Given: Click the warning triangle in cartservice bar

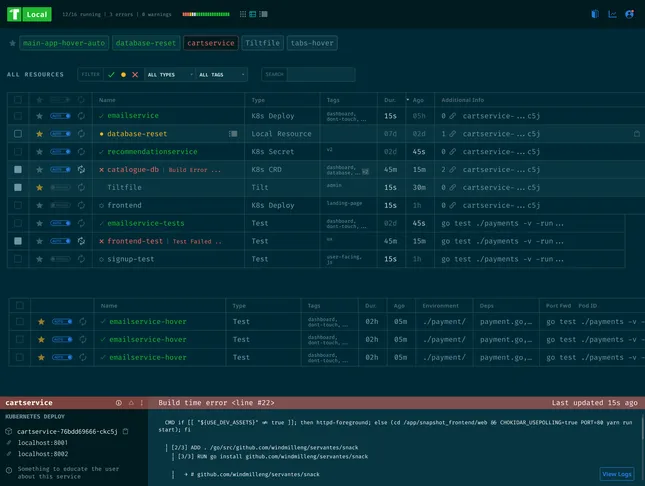Looking at the screenshot, I should click(131, 403).
